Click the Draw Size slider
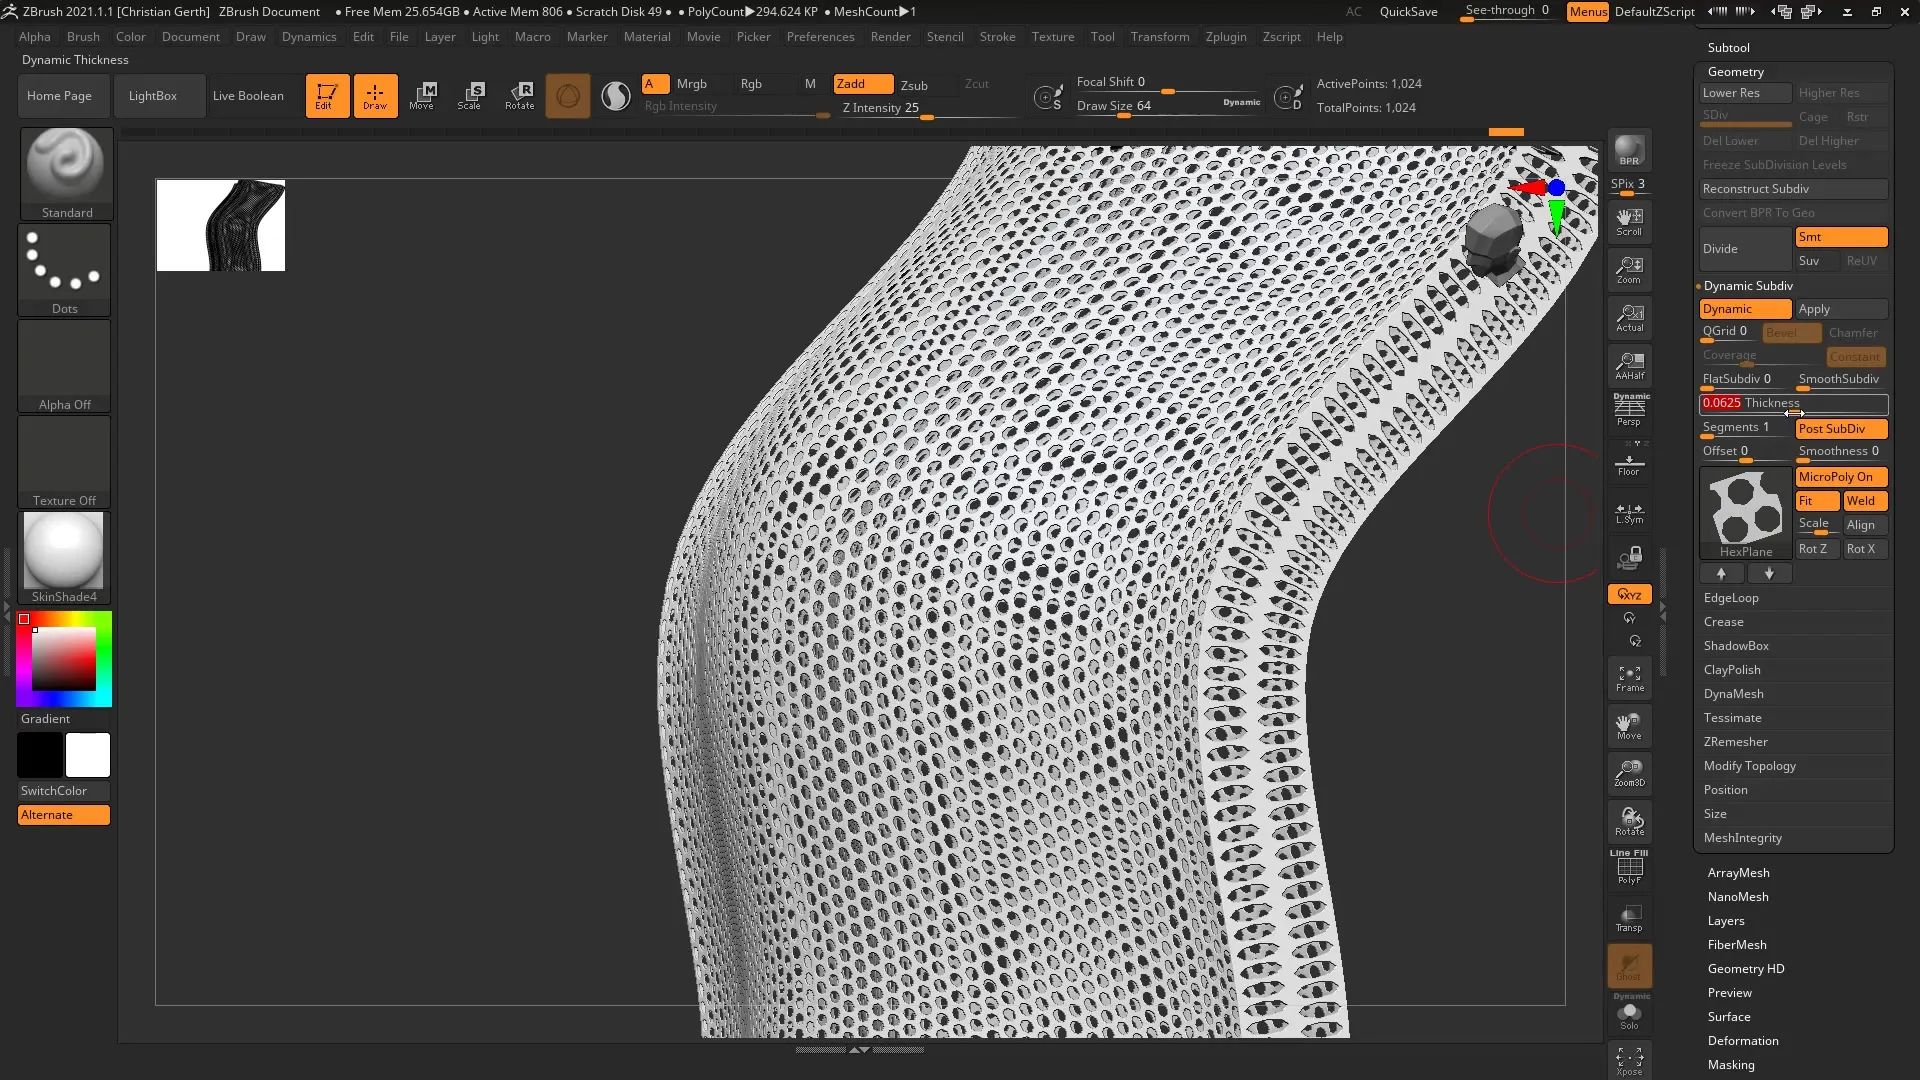1920x1080 pixels. tap(1168, 106)
